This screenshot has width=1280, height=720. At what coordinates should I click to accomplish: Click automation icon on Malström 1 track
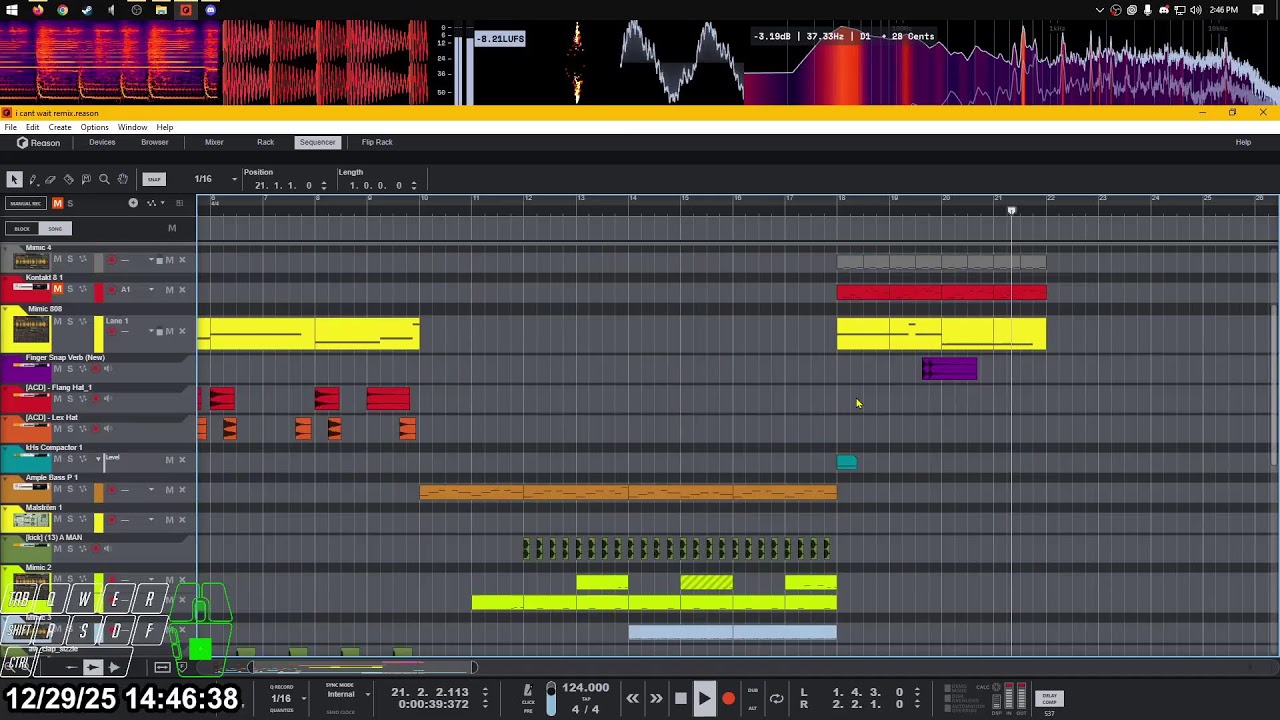(82, 519)
